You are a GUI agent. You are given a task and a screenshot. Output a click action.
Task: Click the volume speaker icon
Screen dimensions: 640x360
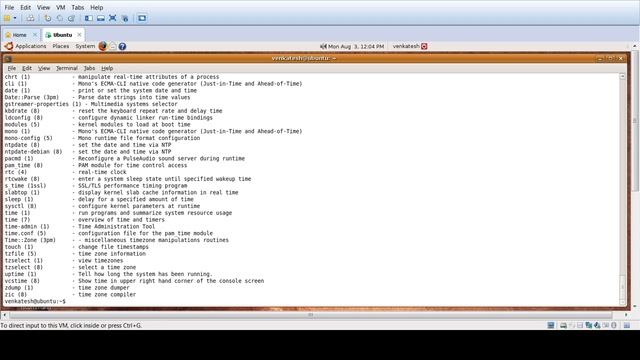tap(323, 47)
